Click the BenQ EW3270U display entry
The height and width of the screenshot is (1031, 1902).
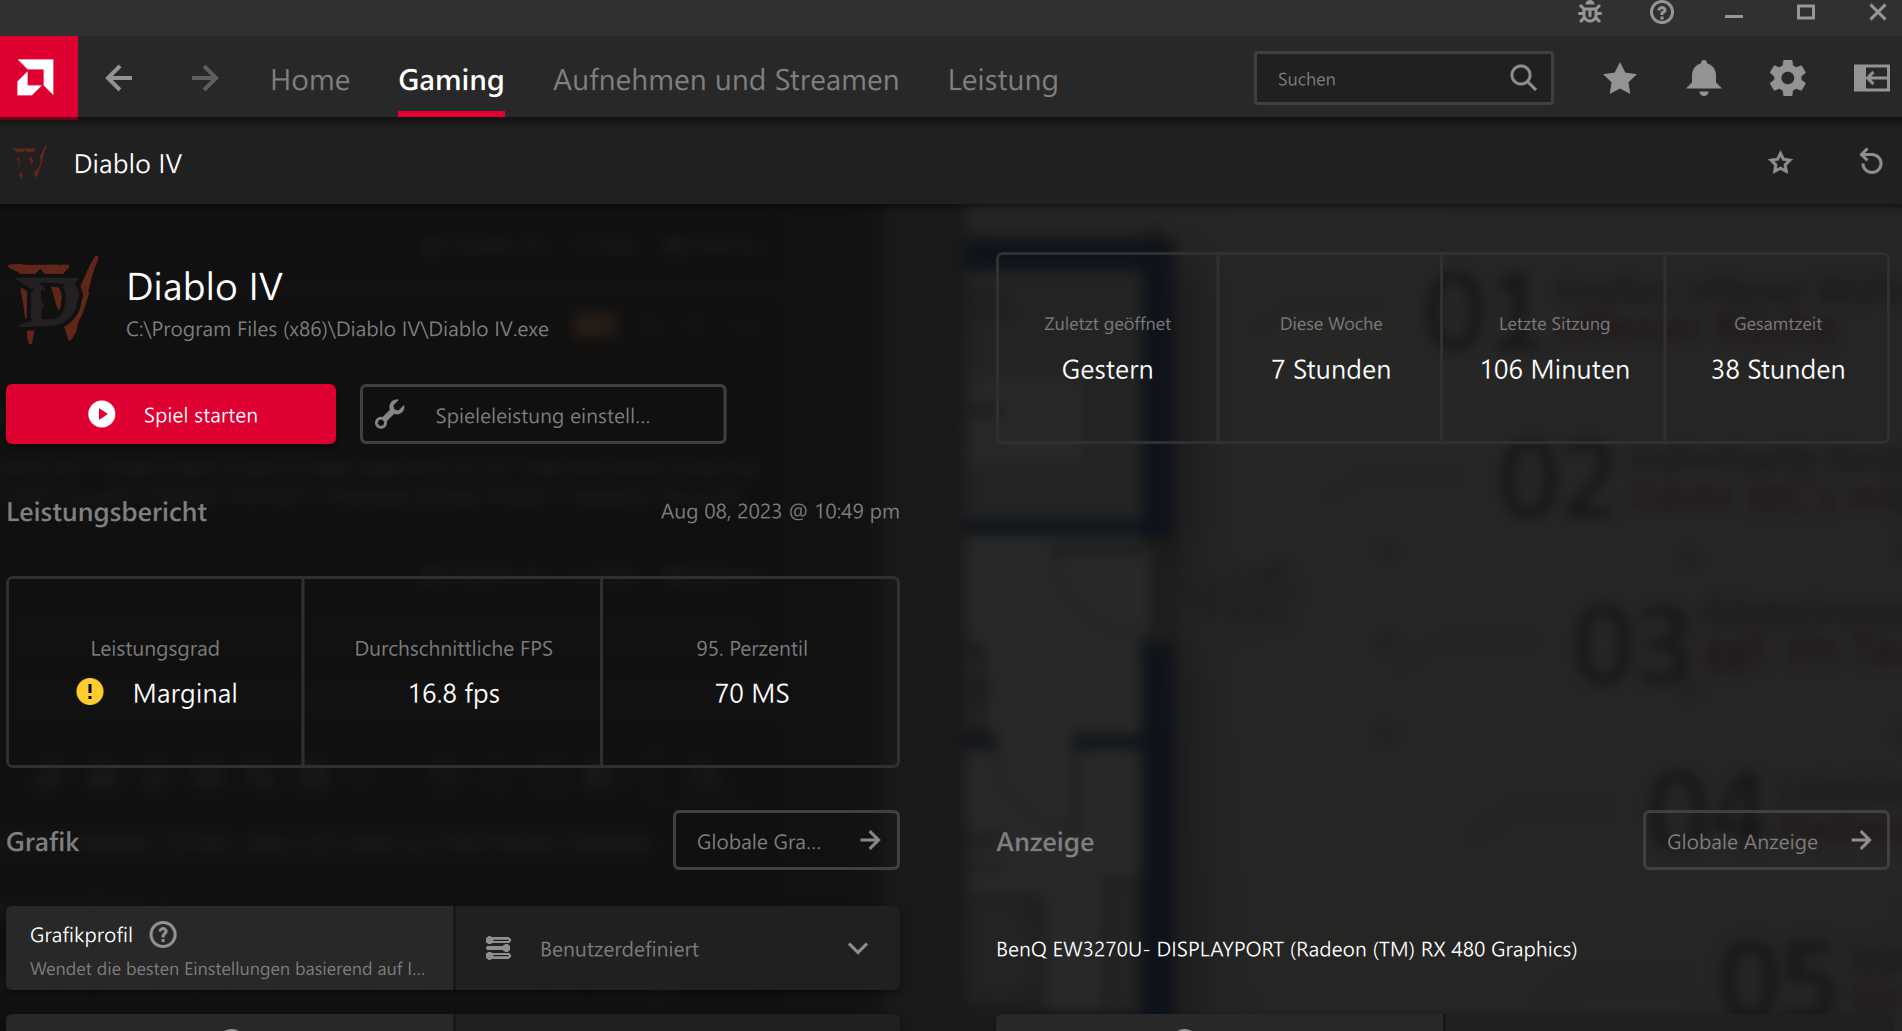point(1286,949)
